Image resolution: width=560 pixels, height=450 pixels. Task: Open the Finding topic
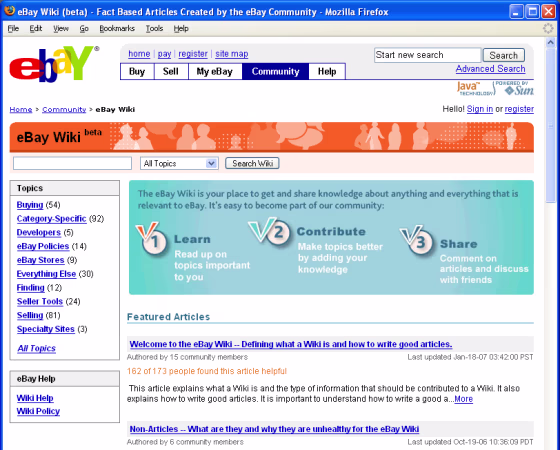click(30, 288)
